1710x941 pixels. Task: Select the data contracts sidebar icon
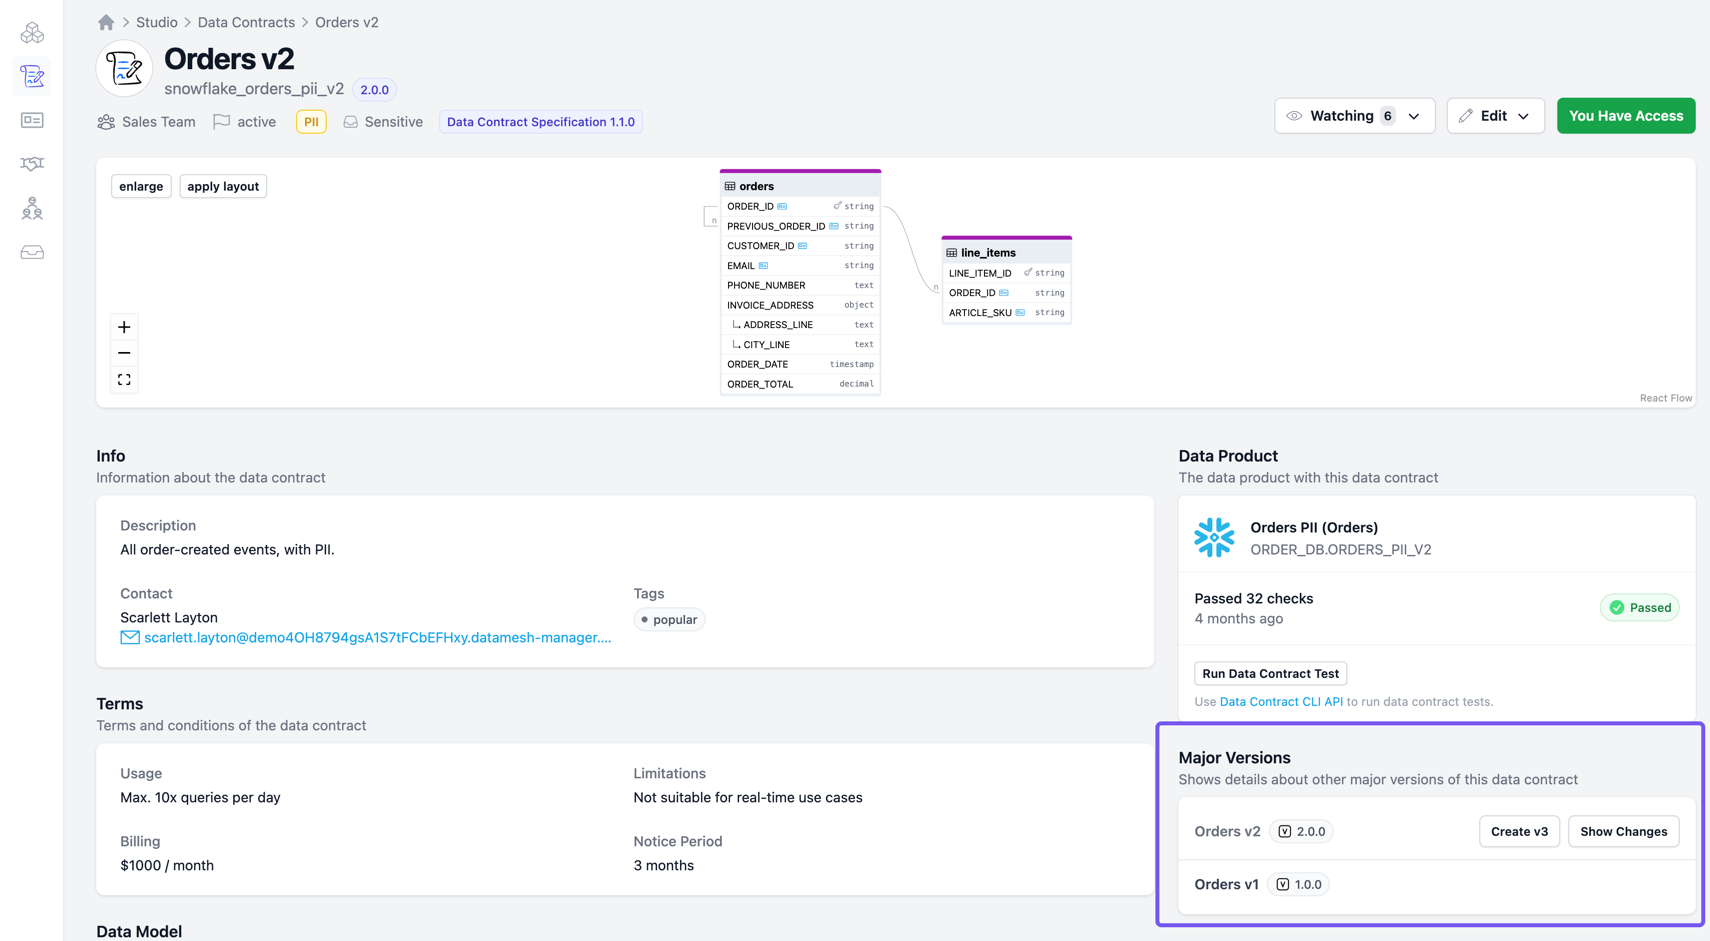click(32, 76)
